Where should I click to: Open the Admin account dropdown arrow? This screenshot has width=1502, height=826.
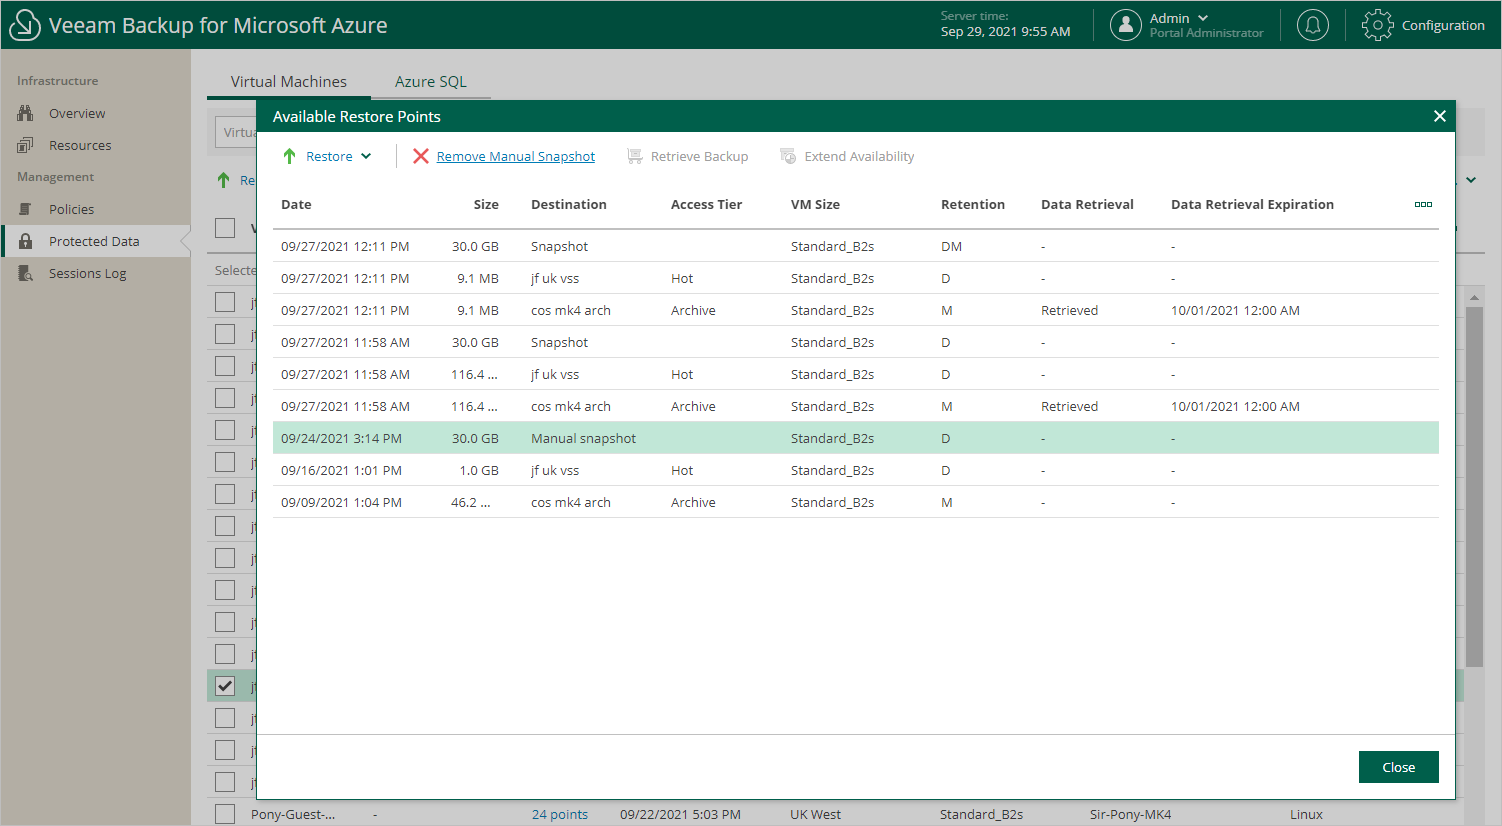click(x=1203, y=18)
